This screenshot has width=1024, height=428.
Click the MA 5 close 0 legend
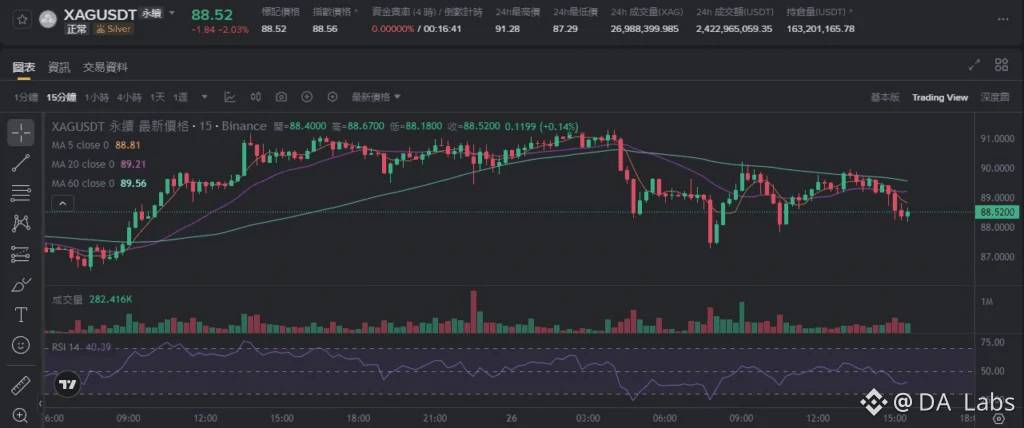79,145
